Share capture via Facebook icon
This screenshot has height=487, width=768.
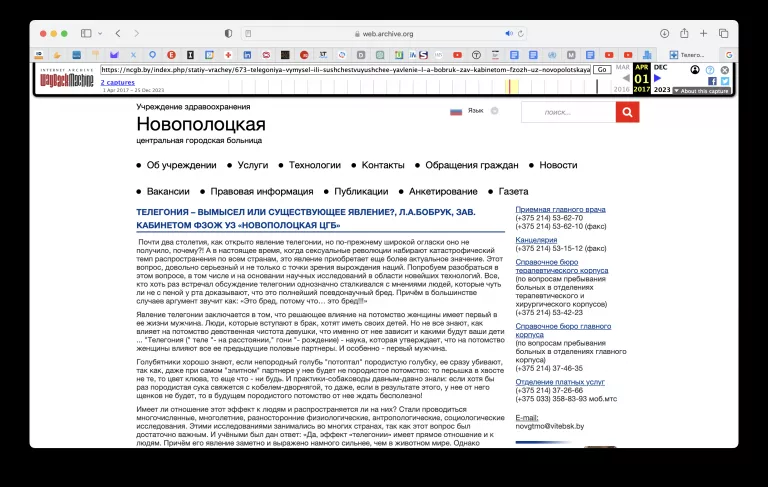712,81
